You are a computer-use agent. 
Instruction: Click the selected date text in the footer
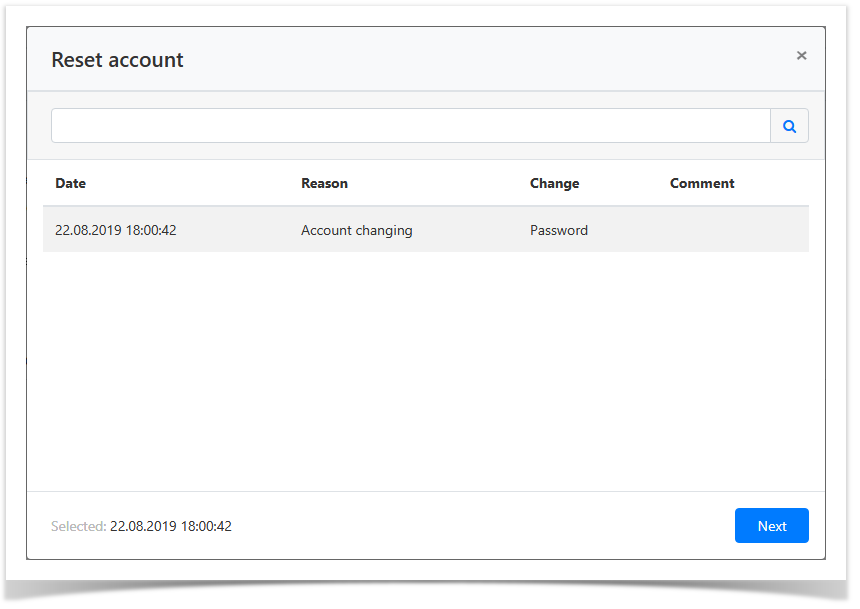point(171,525)
